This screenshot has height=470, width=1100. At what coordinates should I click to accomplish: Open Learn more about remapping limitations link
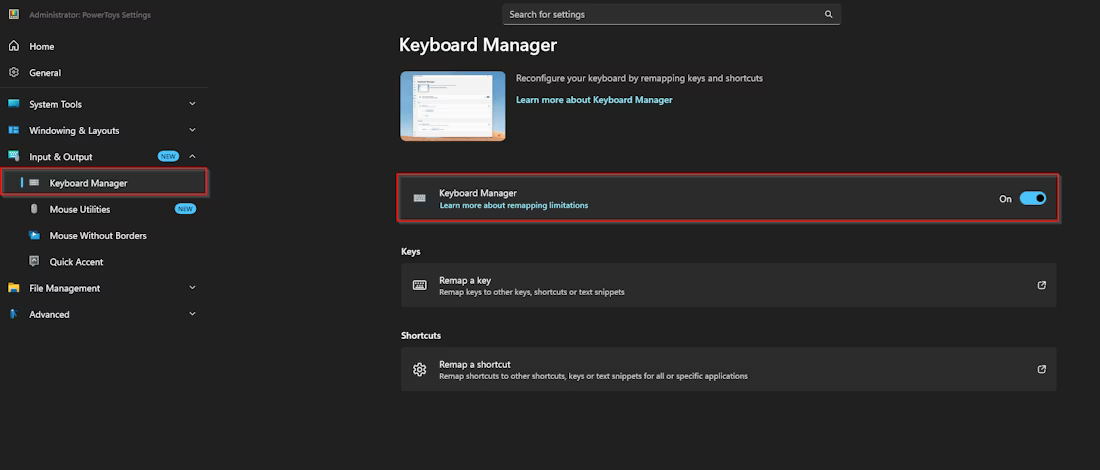[514, 206]
